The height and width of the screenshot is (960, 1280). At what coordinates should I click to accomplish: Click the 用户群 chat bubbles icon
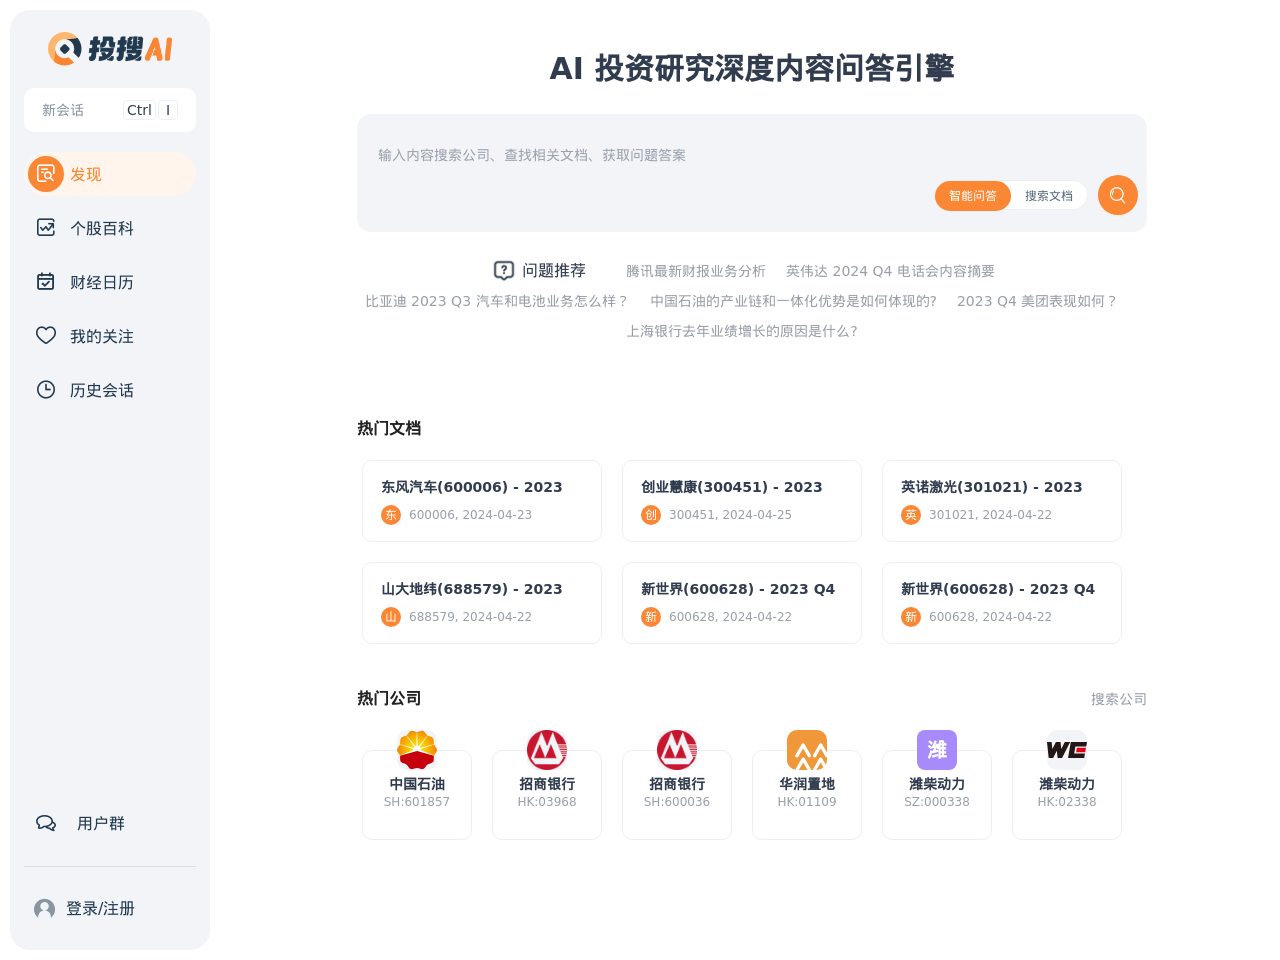point(46,823)
